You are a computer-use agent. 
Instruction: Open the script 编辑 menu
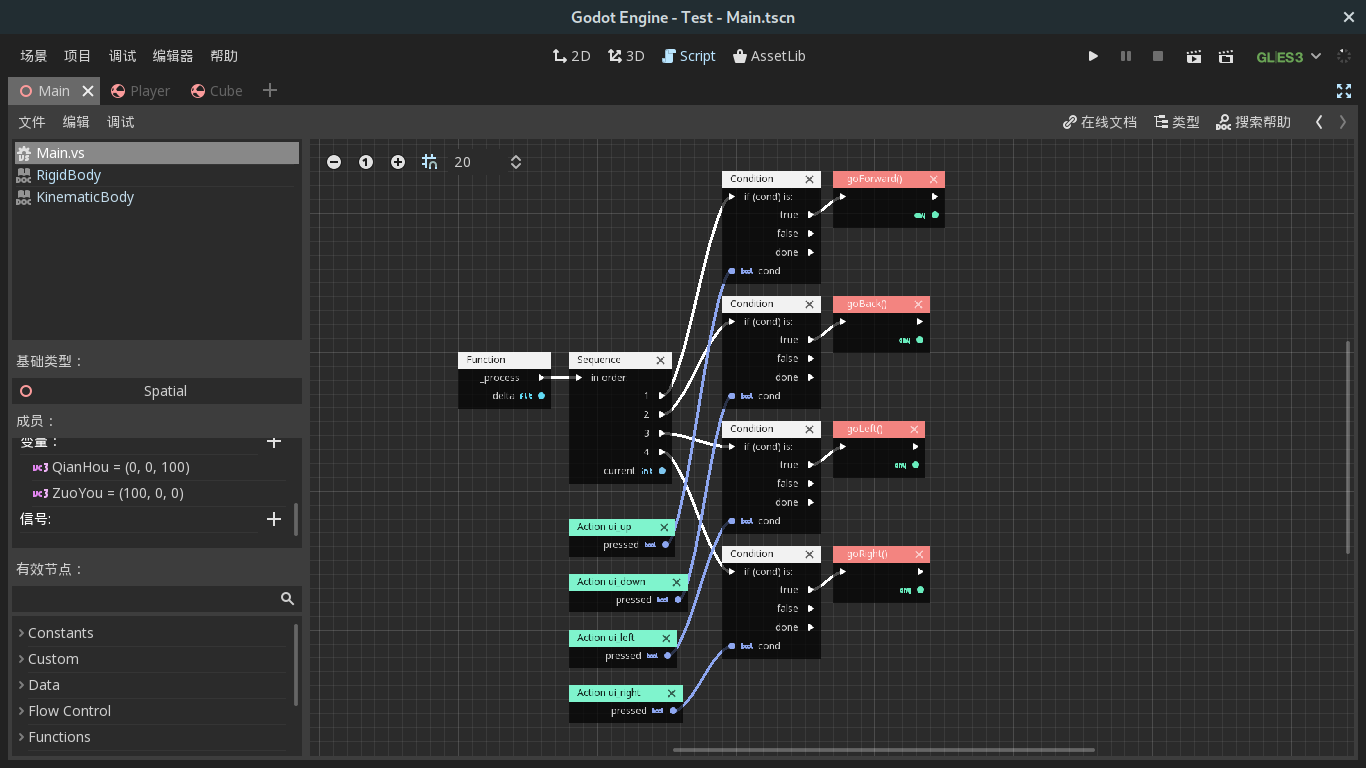(76, 122)
